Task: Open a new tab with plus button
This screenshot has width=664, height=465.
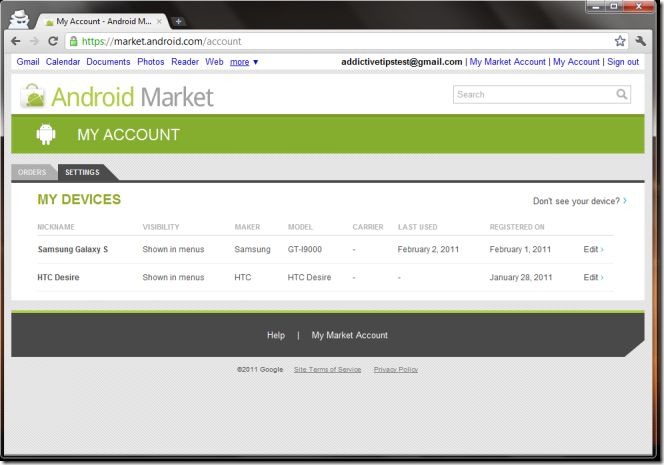Action: click(178, 21)
